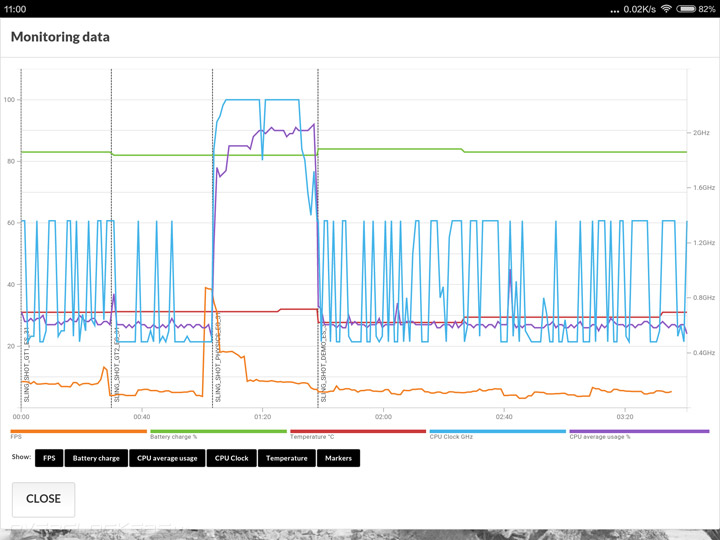Tap the purple CPU average usage legend bar
Viewport: 720px width, 540px height.
pos(639,431)
